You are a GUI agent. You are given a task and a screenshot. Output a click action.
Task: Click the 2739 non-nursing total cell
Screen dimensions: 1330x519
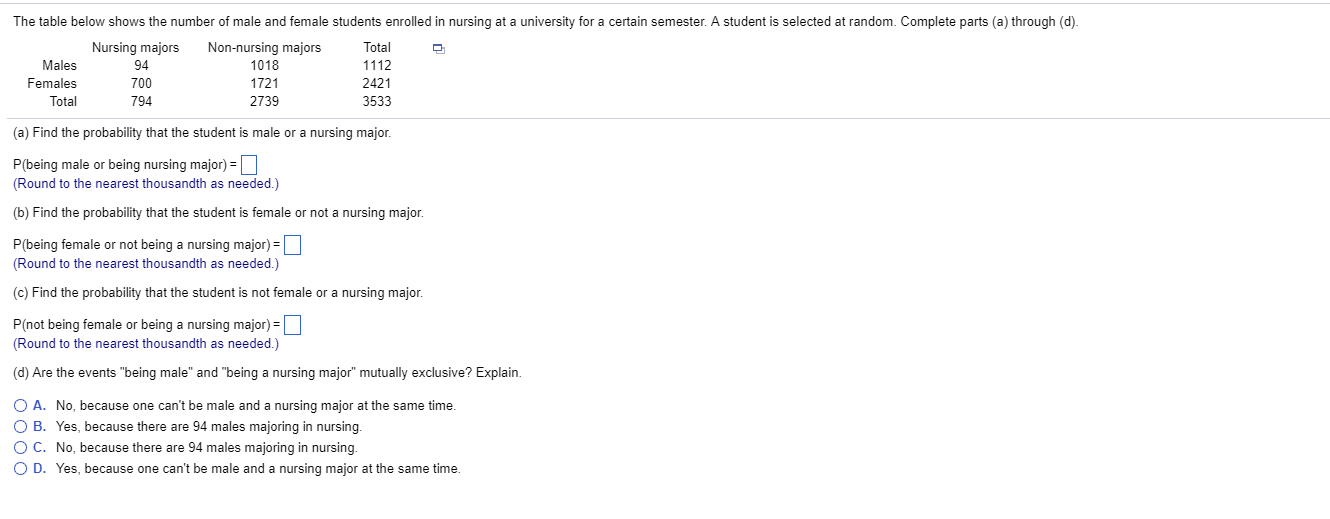tap(264, 102)
